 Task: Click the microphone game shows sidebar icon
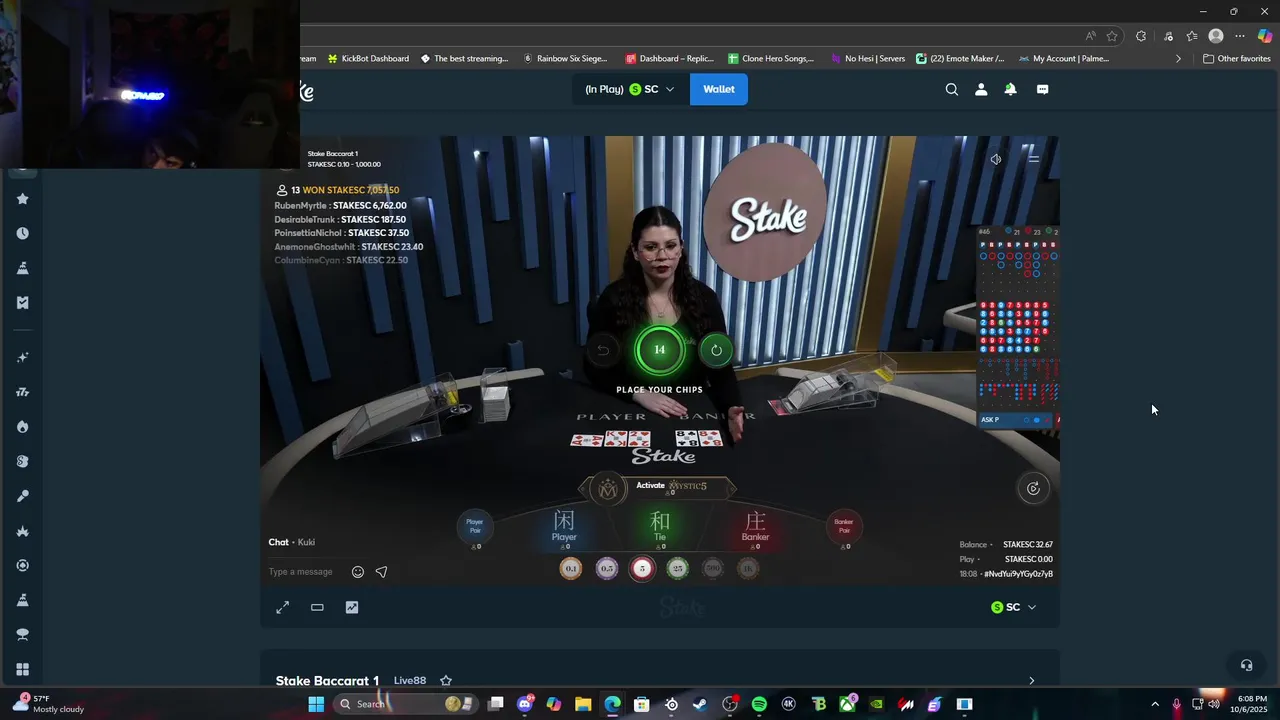[22, 496]
